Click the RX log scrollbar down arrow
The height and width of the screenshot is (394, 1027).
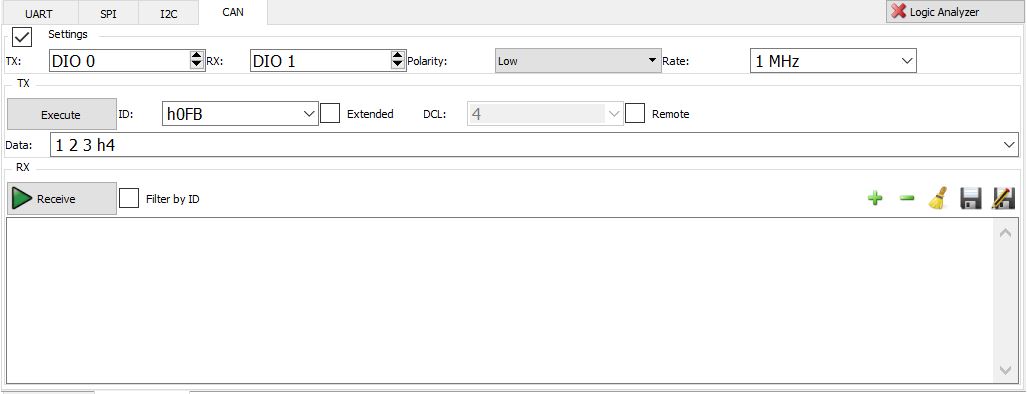click(1005, 370)
